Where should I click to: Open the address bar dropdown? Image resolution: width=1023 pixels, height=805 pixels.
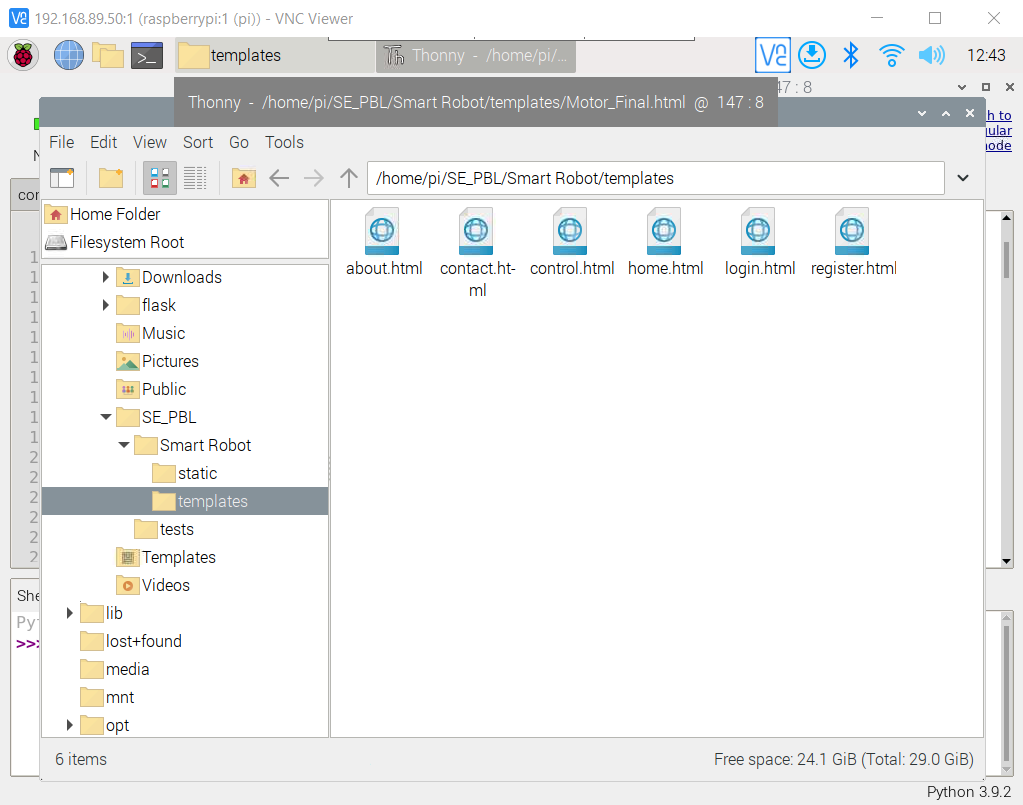click(x=962, y=177)
